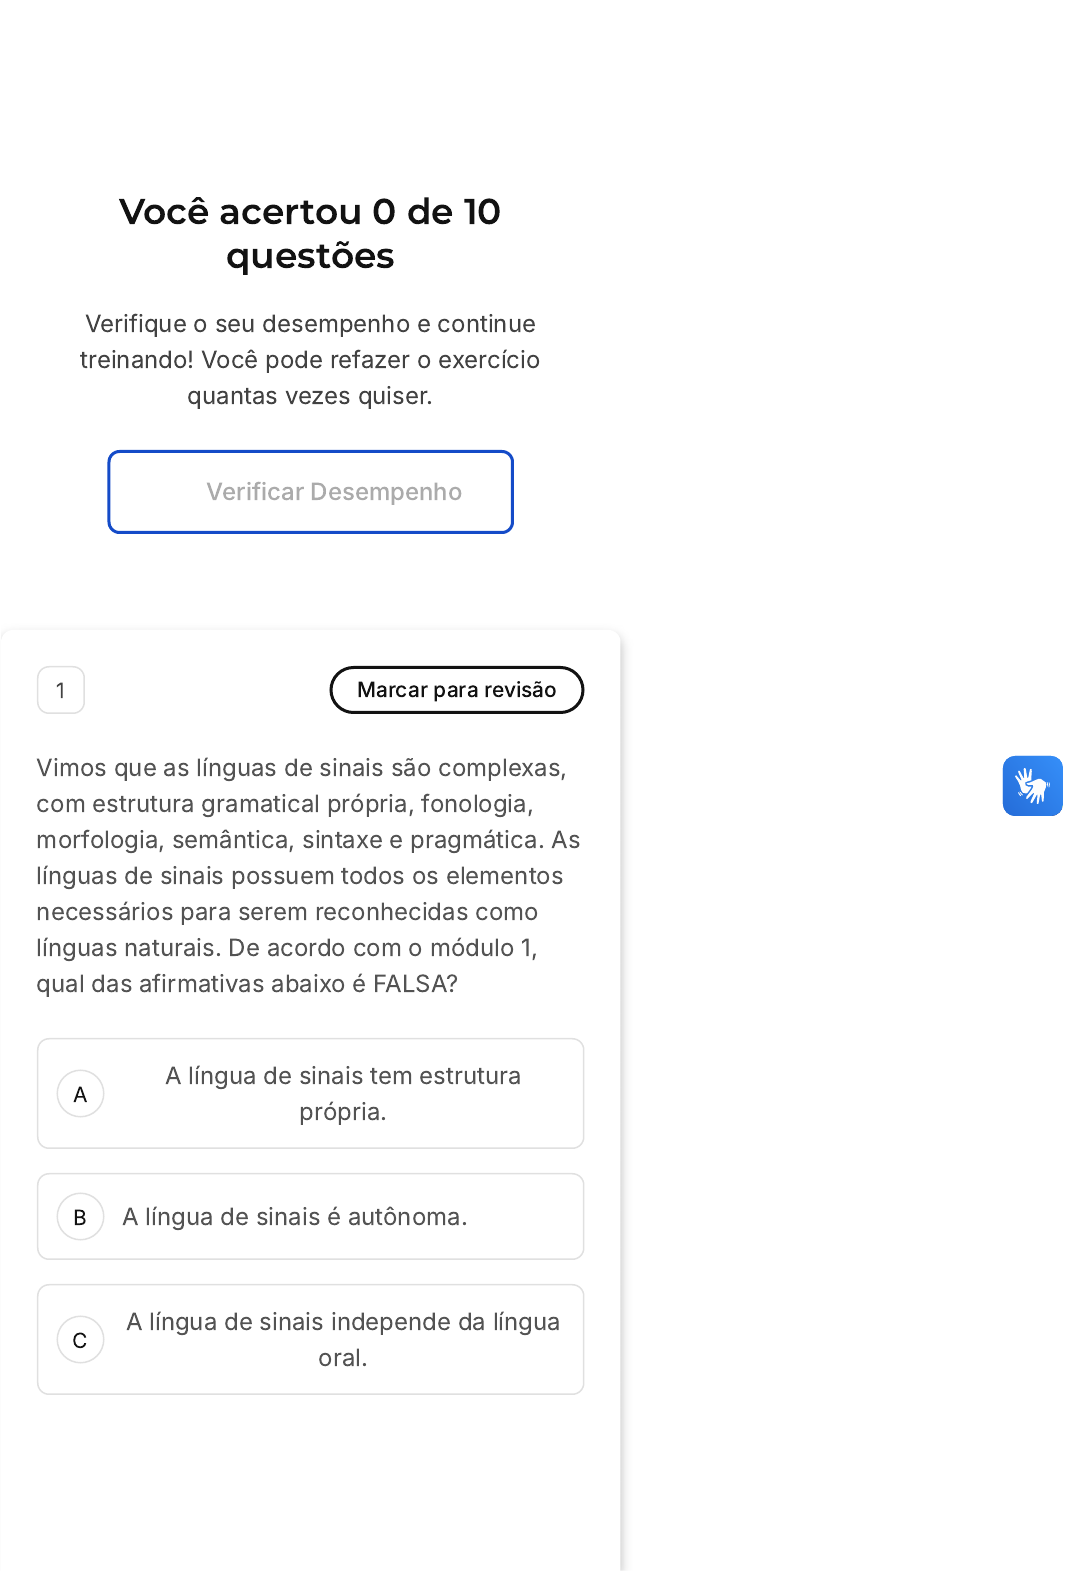The image size is (1079, 1571).
Task: Click the question number 1 badge
Action: coord(61,690)
